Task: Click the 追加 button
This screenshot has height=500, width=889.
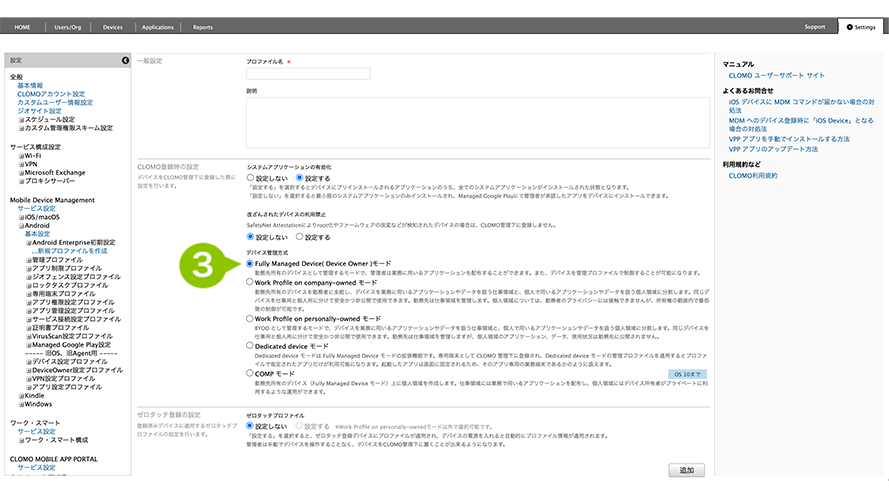Action: pos(687,470)
